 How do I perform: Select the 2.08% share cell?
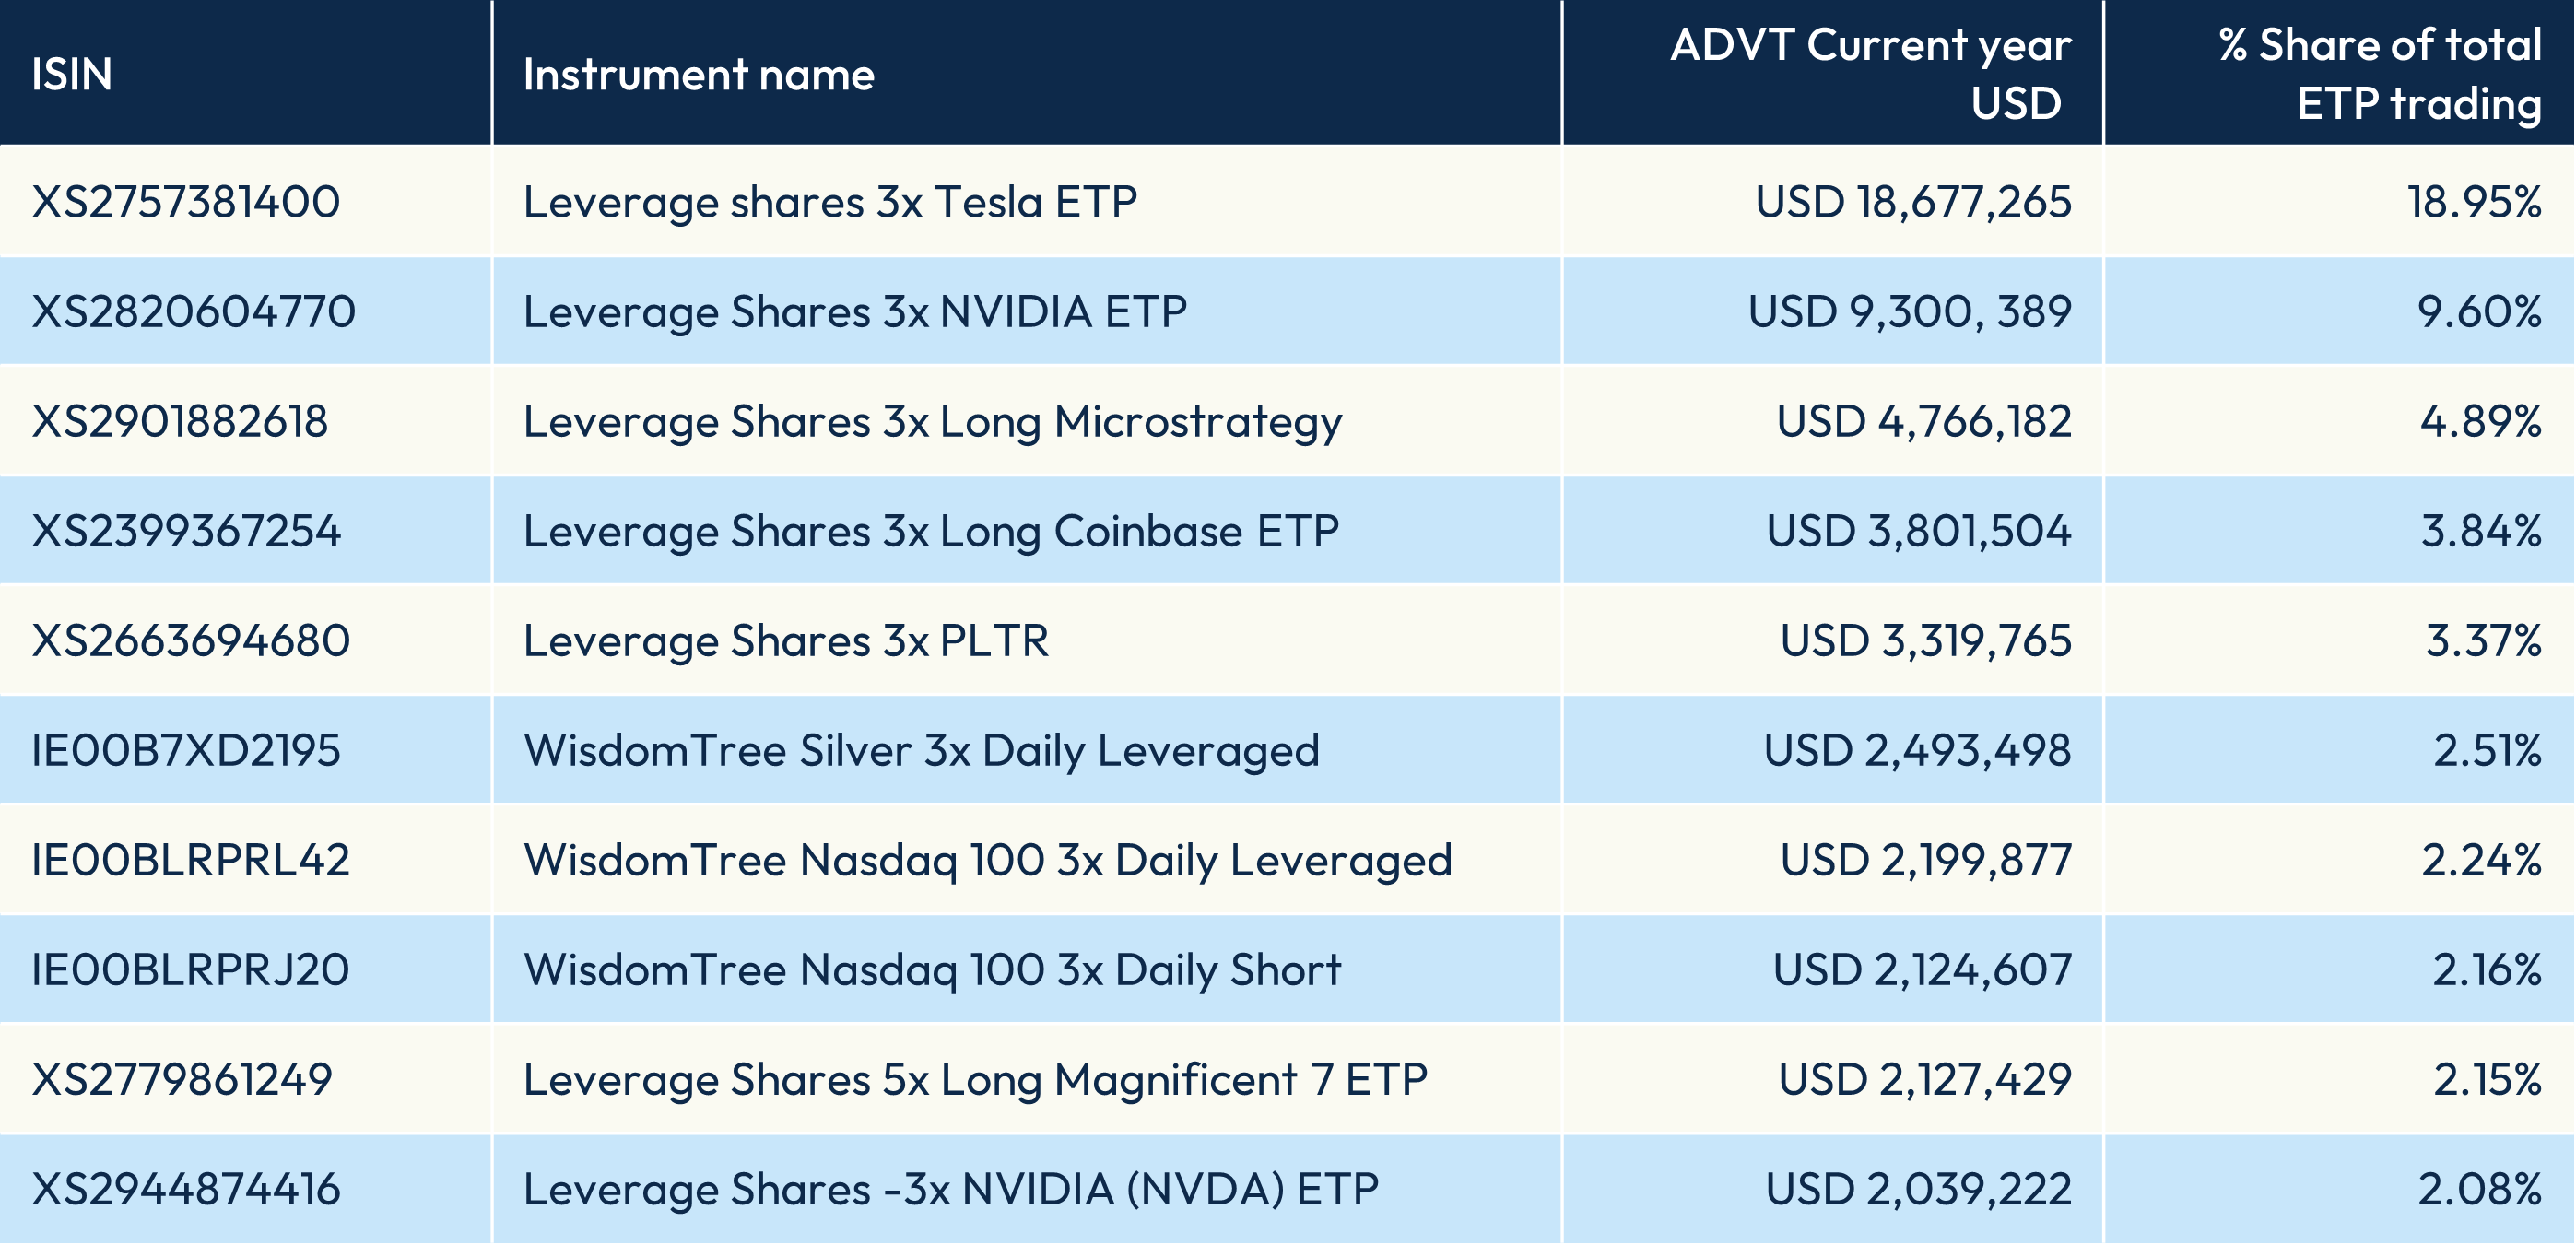(2479, 1190)
